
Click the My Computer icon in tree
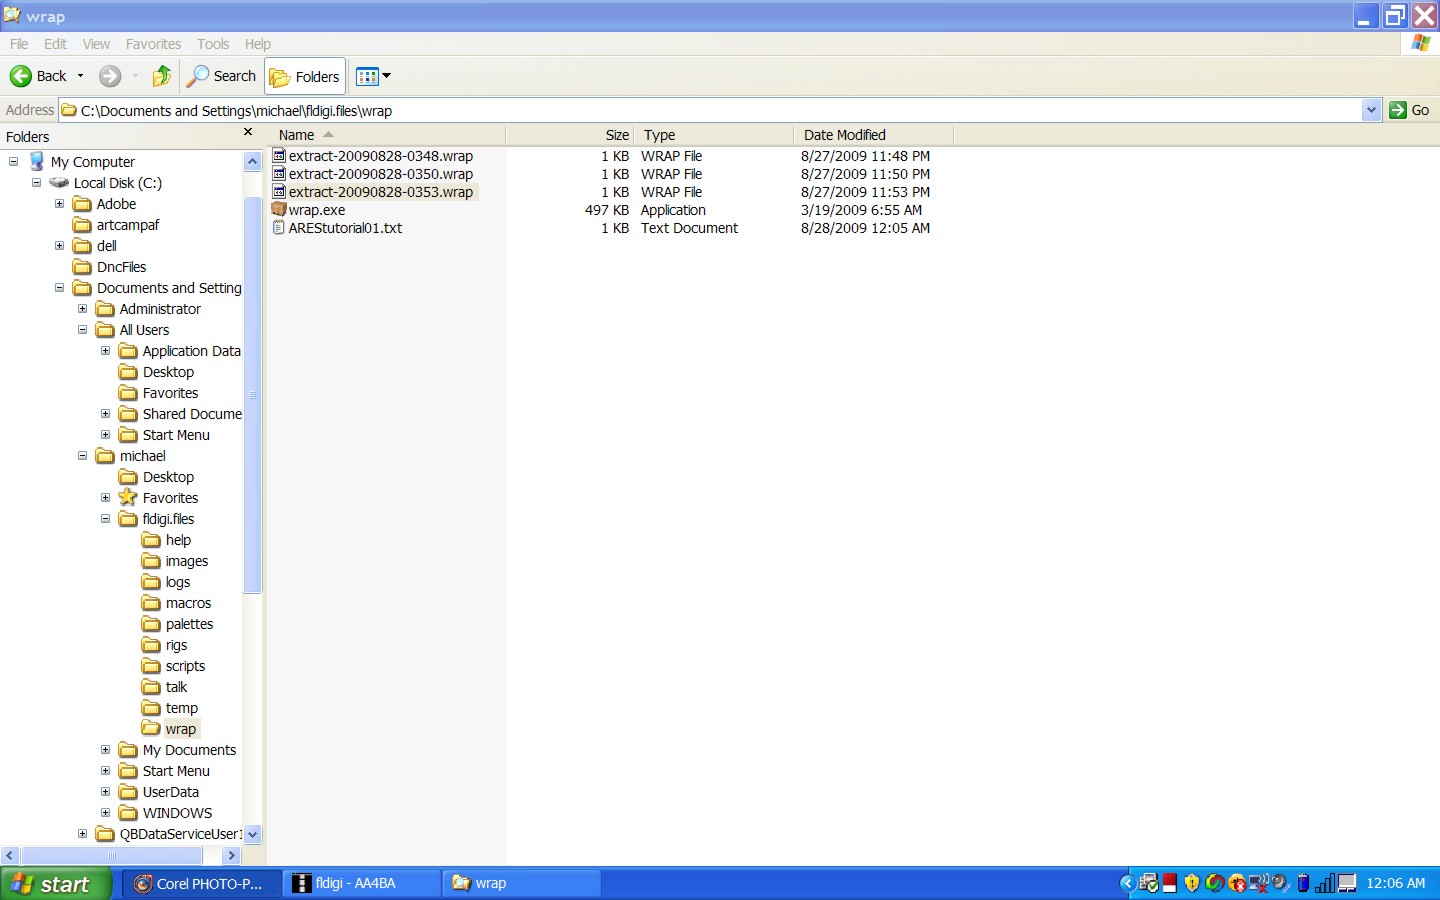click(x=37, y=161)
